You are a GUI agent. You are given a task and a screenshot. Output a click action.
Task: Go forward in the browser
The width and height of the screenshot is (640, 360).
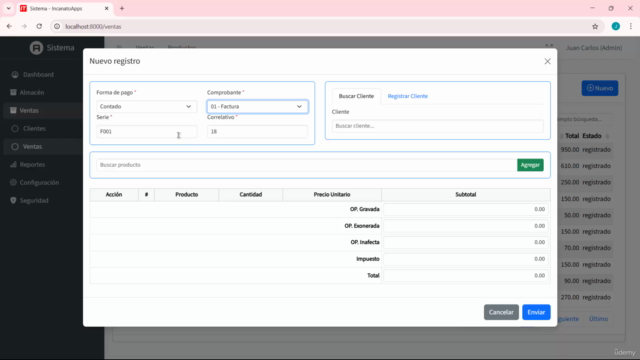[24, 27]
